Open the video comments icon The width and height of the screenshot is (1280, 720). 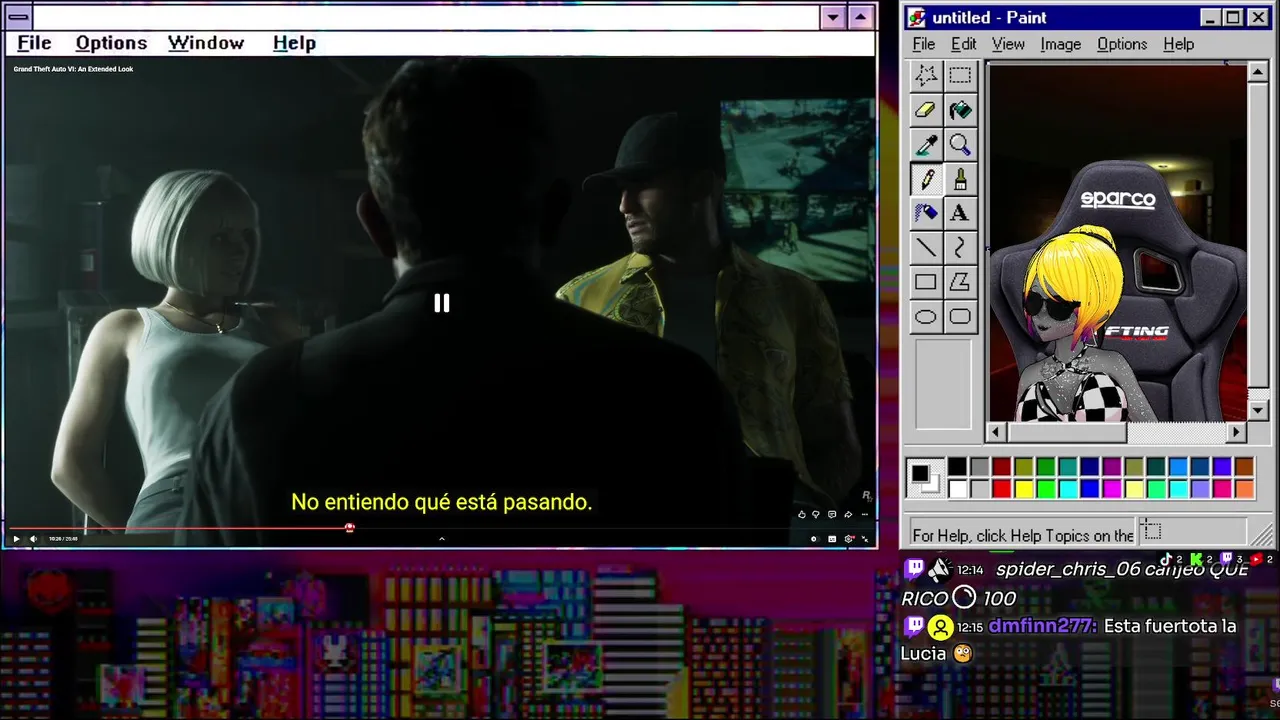click(832, 515)
